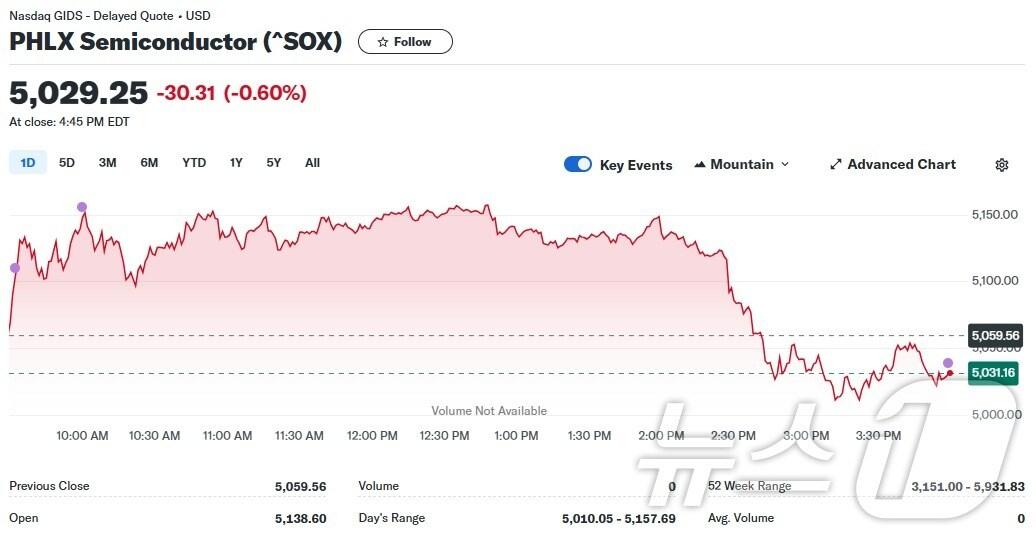The width and height of the screenshot is (1036, 538).
Task: Select the 3M time range
Action: pos(107,163)
